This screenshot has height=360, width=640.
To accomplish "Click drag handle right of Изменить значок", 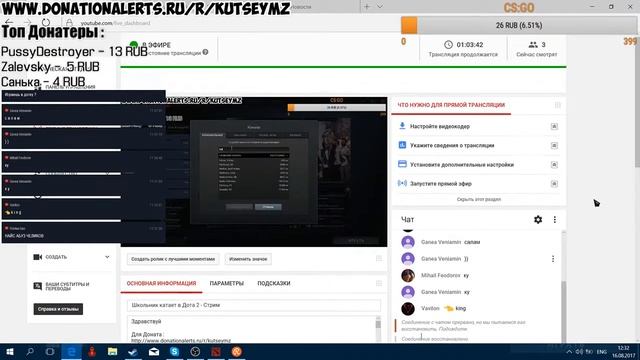I will [379, 258].
